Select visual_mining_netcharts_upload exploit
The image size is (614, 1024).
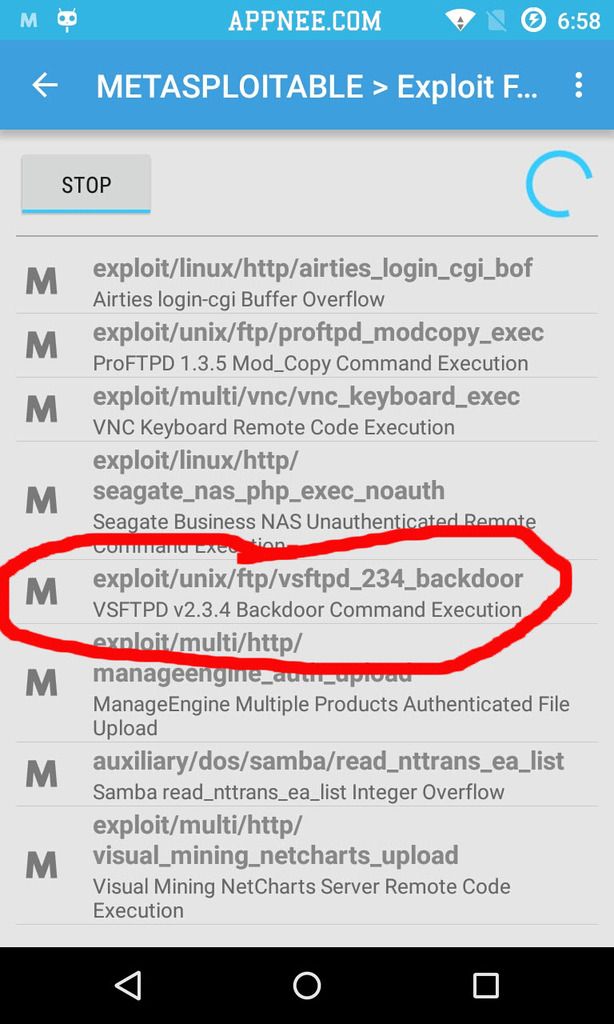pyautogui.click(x=307, y=865)
